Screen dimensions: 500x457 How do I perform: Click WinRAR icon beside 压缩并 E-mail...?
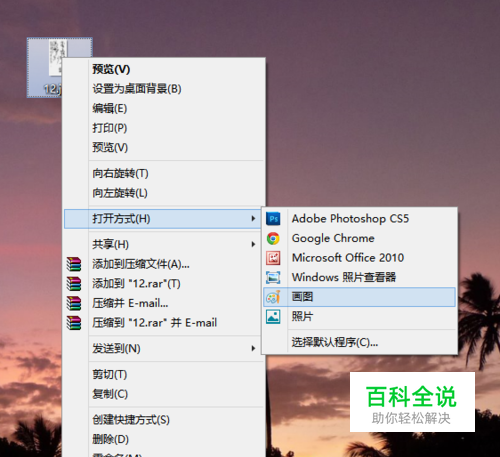pos(74,303)
